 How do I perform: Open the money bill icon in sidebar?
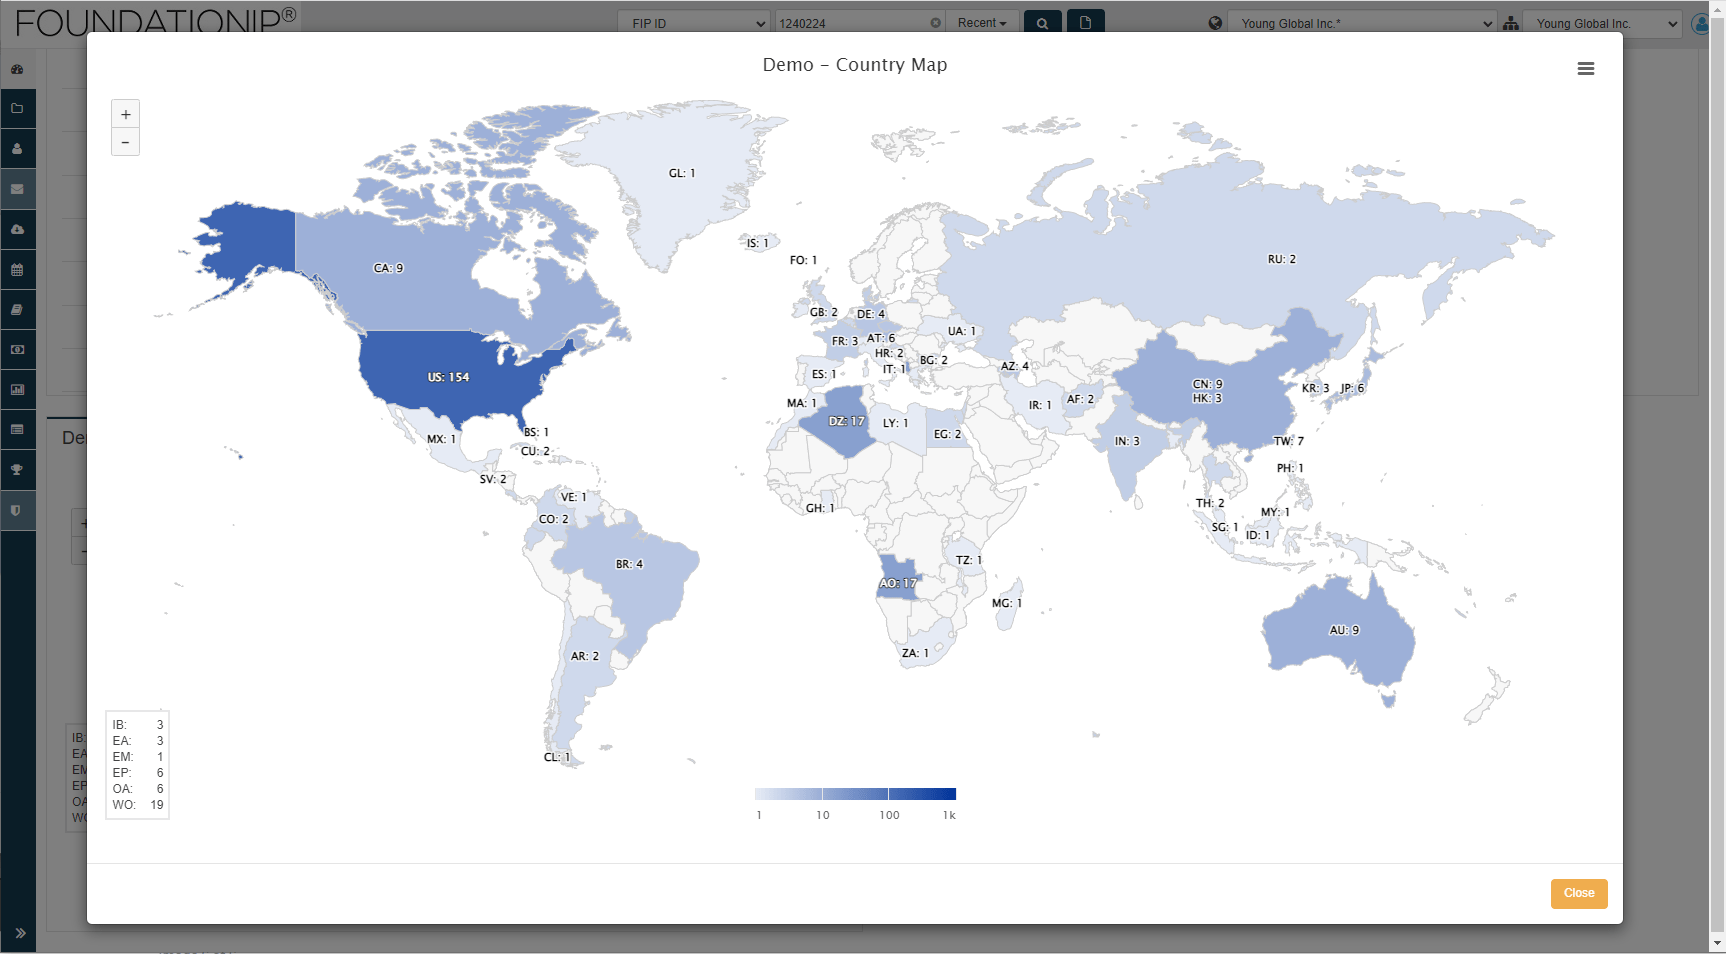tap(17, 350)
